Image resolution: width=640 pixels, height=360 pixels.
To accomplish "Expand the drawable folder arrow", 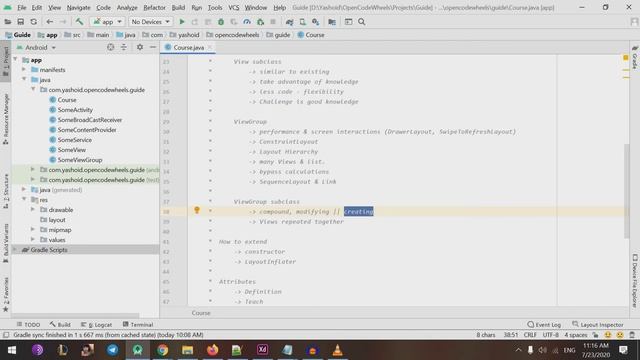I will pyautogui.click(x=33, y=209).
